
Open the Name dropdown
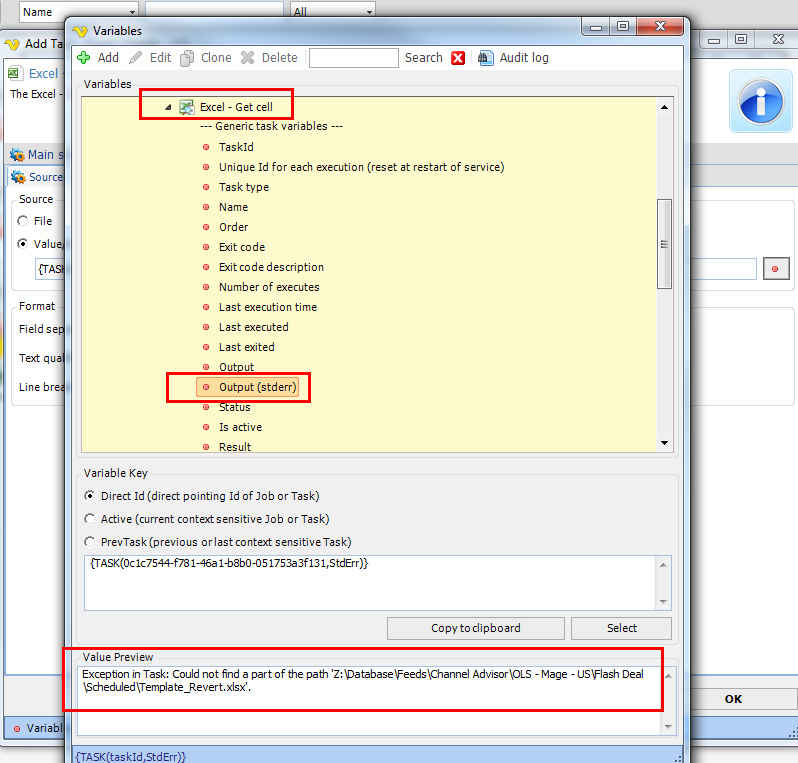[x=132, y=12]
